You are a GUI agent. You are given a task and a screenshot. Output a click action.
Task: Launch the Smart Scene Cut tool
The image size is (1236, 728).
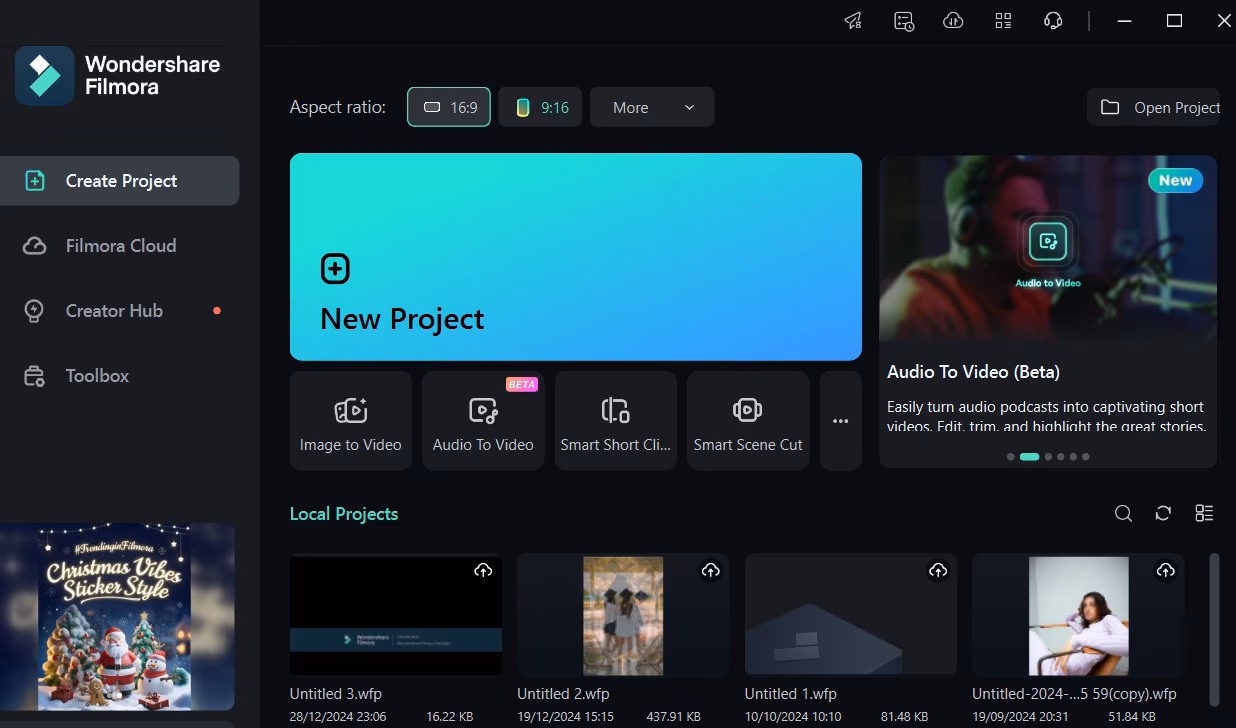[x=748, y=421]
